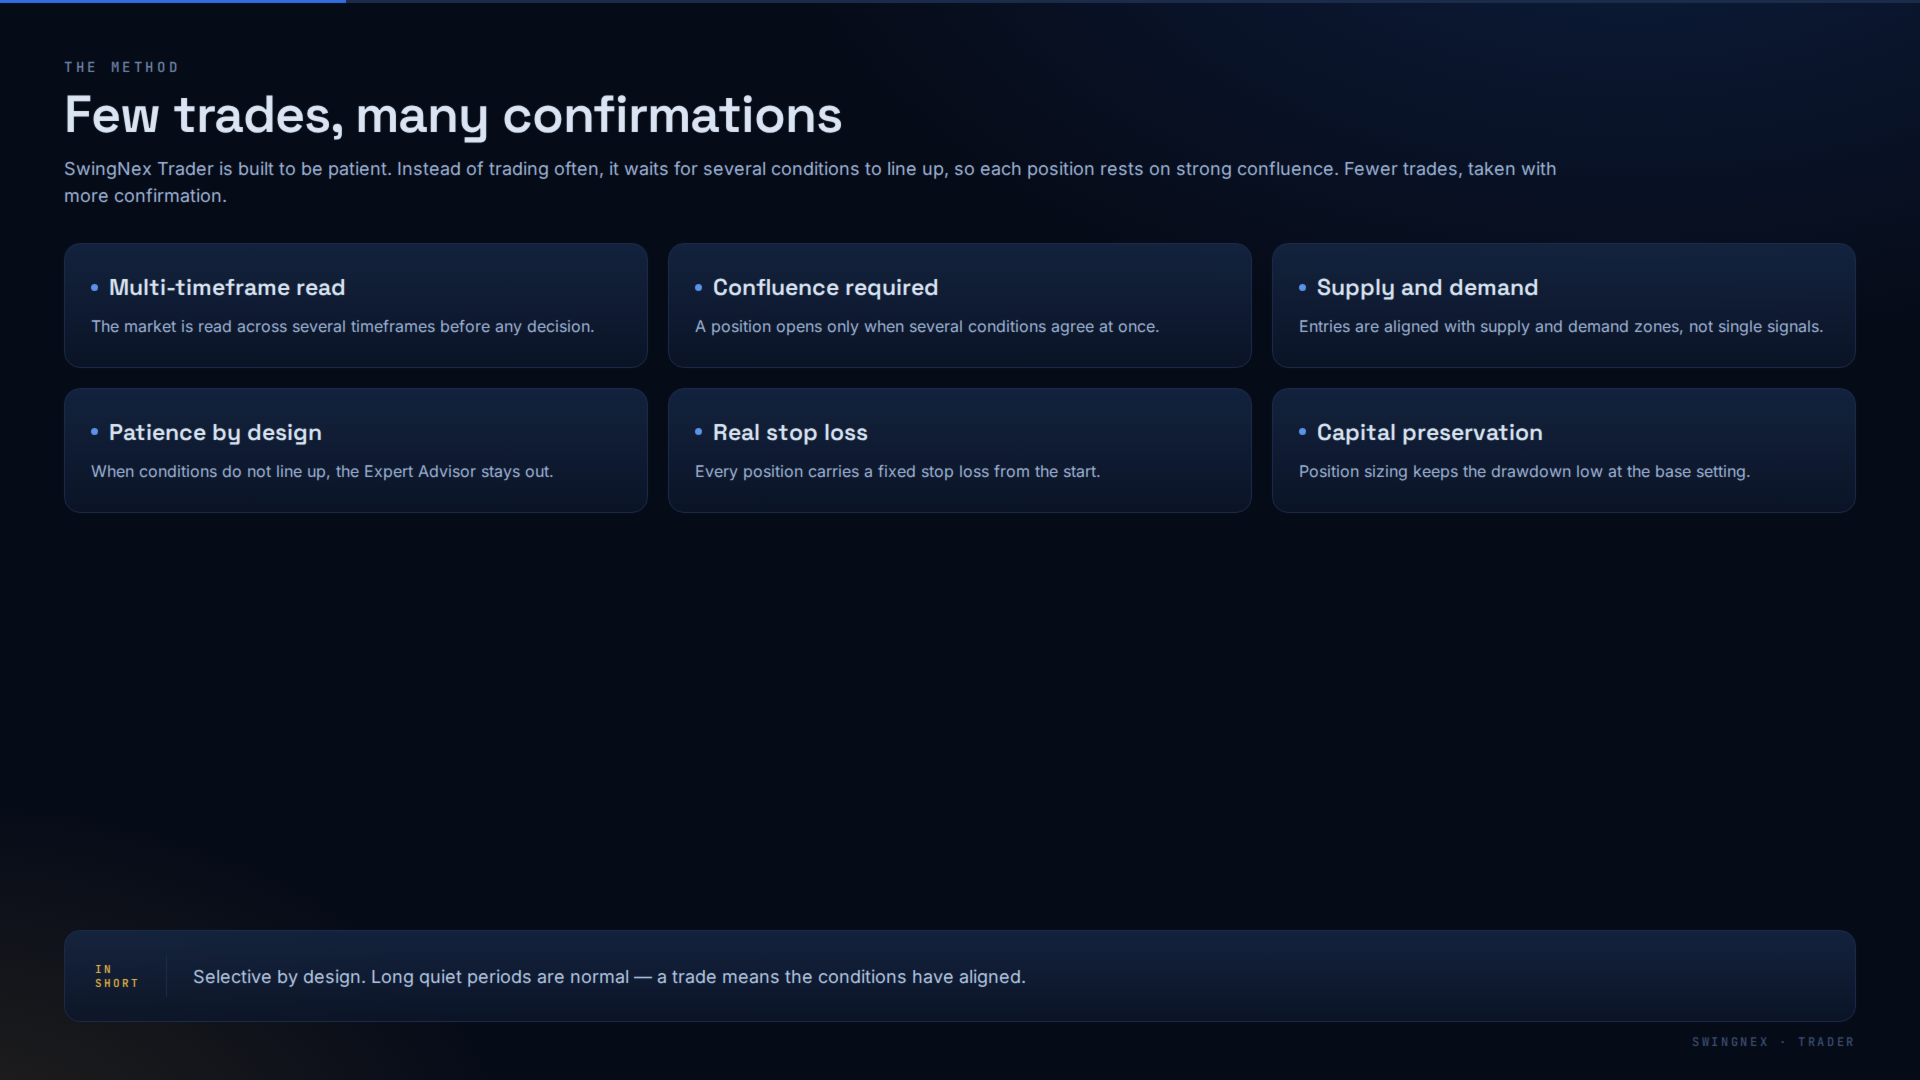The image size is (1920, 1080).
Task: Open the Real stop loss card
Action: pos(959,450)
